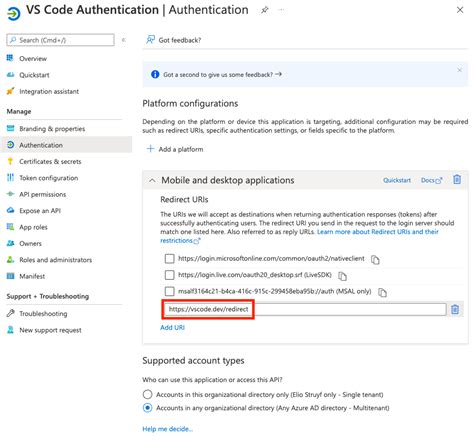Click the Token configuration bars icon

point(10,178)
